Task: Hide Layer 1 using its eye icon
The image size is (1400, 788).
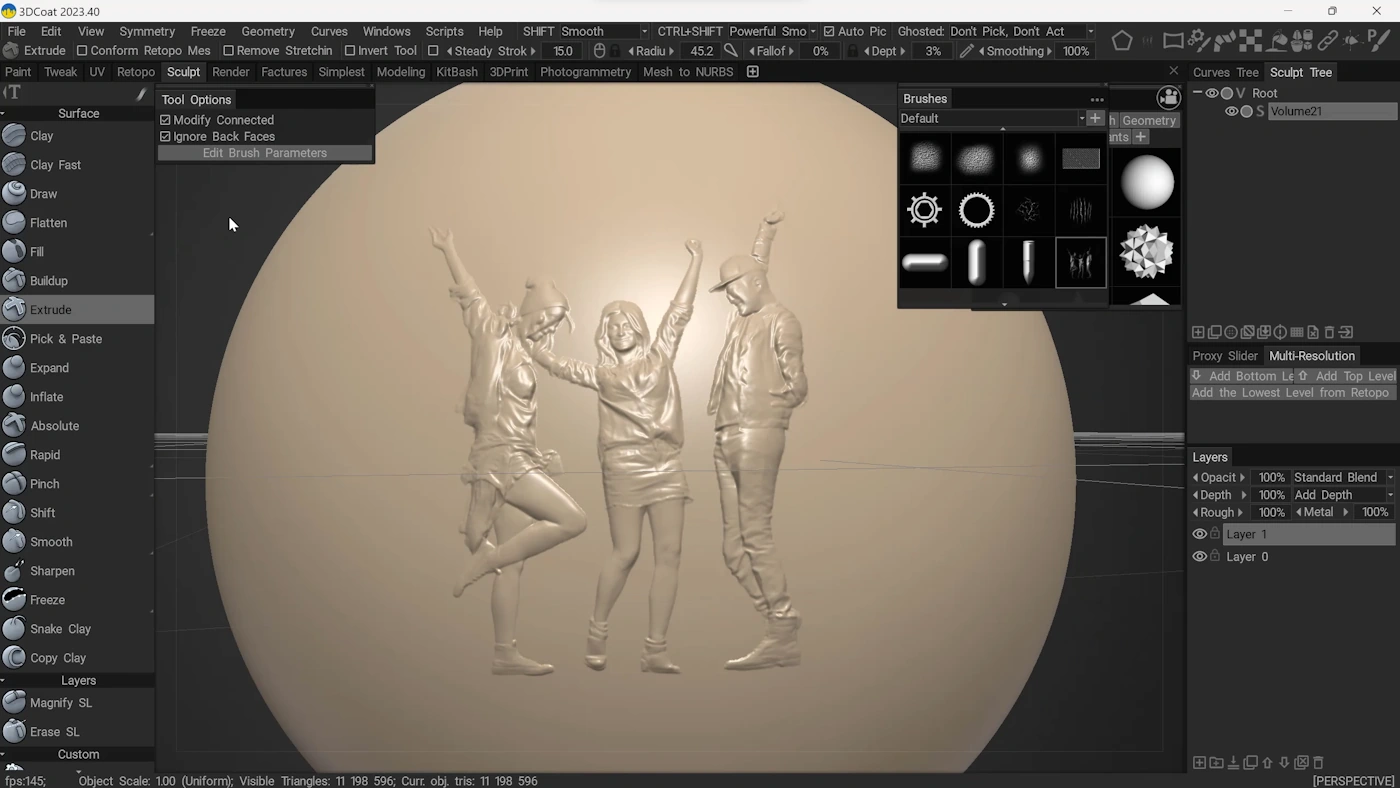Action: coord(1199,533)
